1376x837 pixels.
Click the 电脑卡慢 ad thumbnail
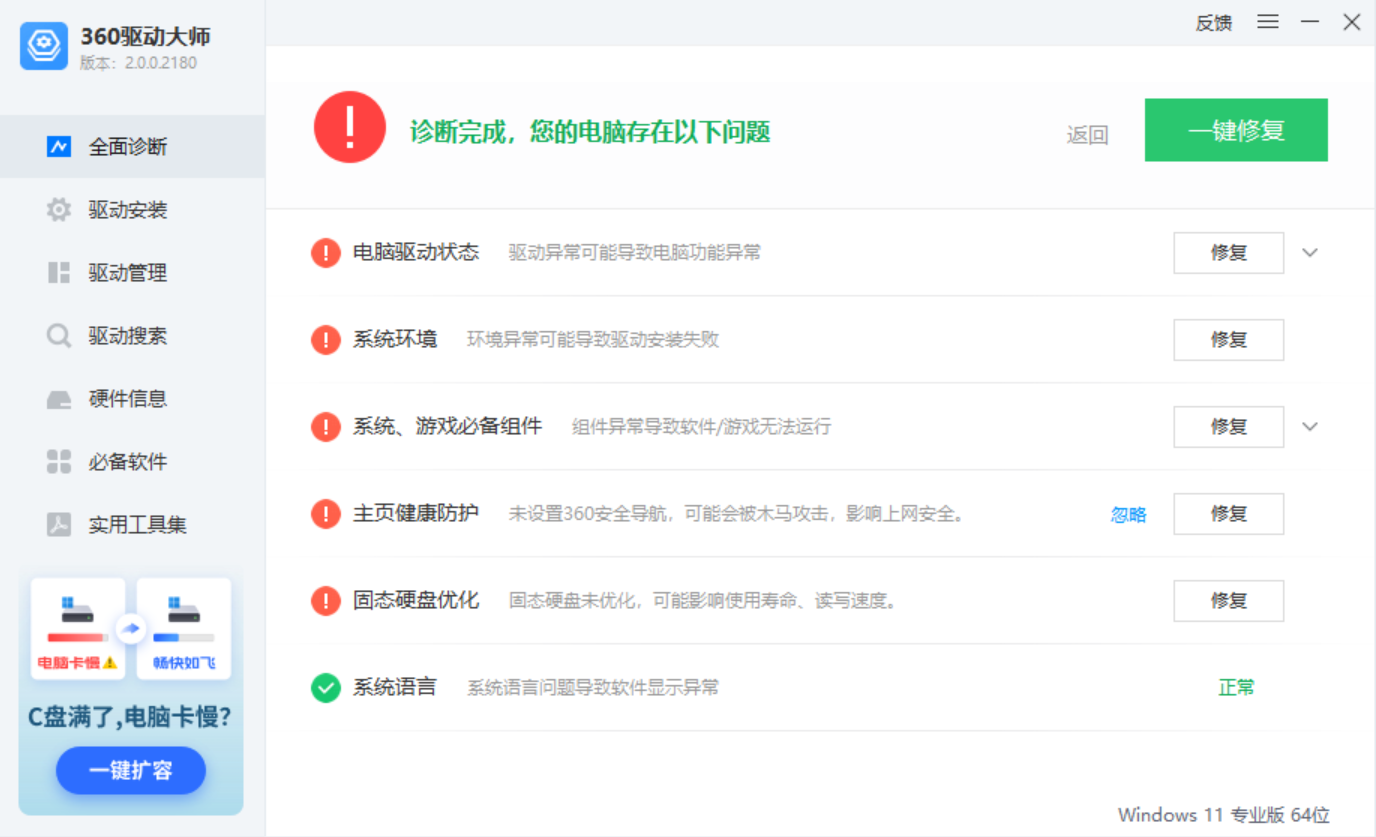click(78, 628)
